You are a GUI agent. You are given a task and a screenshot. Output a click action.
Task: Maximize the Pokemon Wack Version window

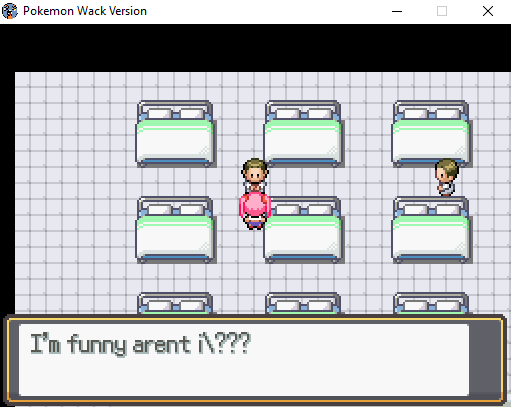[442, 11]
